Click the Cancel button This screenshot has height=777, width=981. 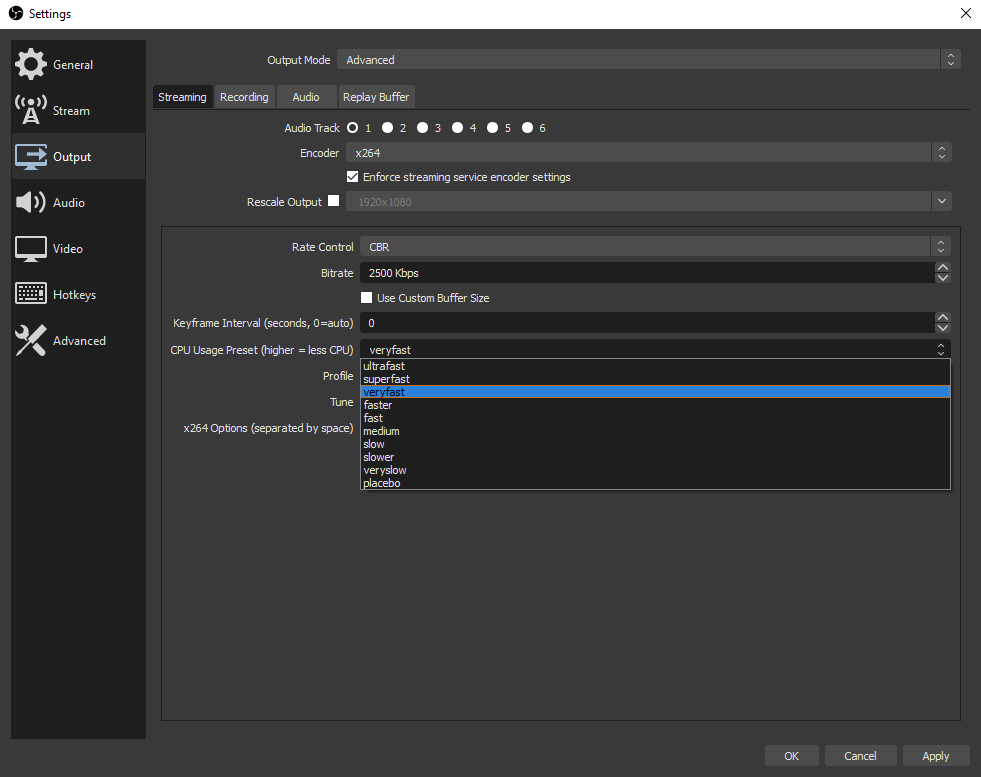coord(860,756)
